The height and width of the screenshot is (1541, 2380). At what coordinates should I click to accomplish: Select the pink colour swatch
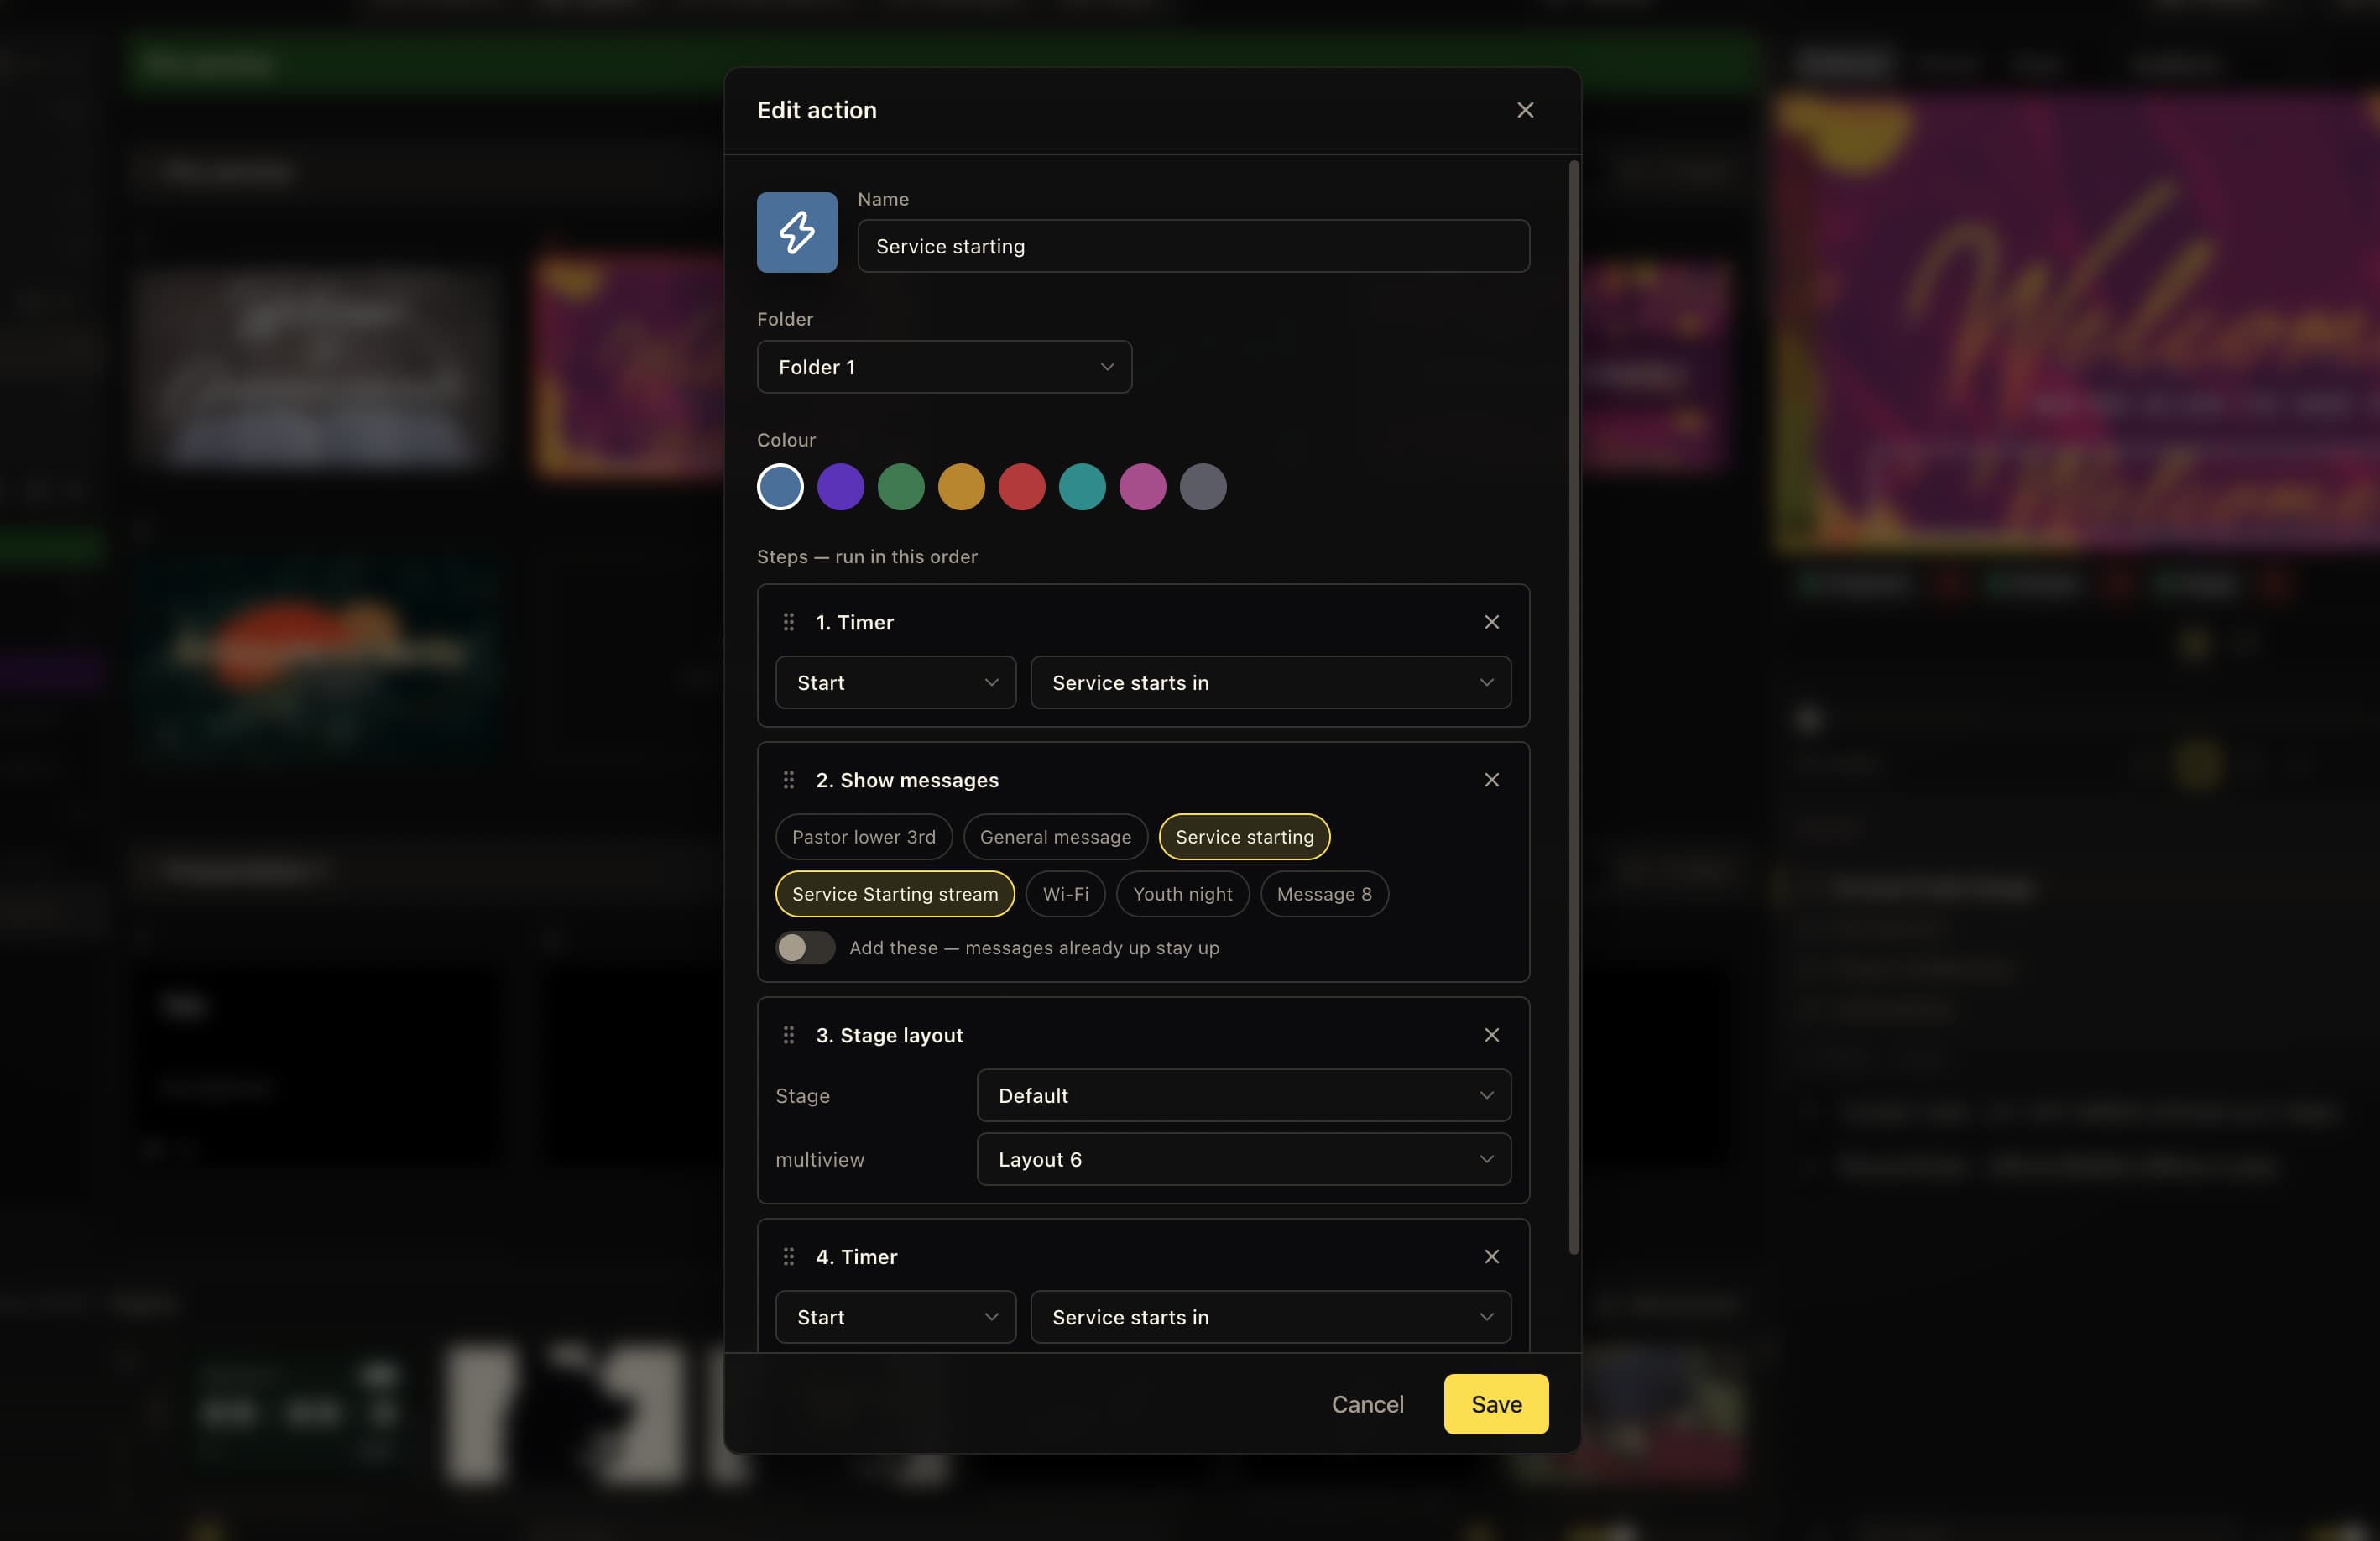1143,487
